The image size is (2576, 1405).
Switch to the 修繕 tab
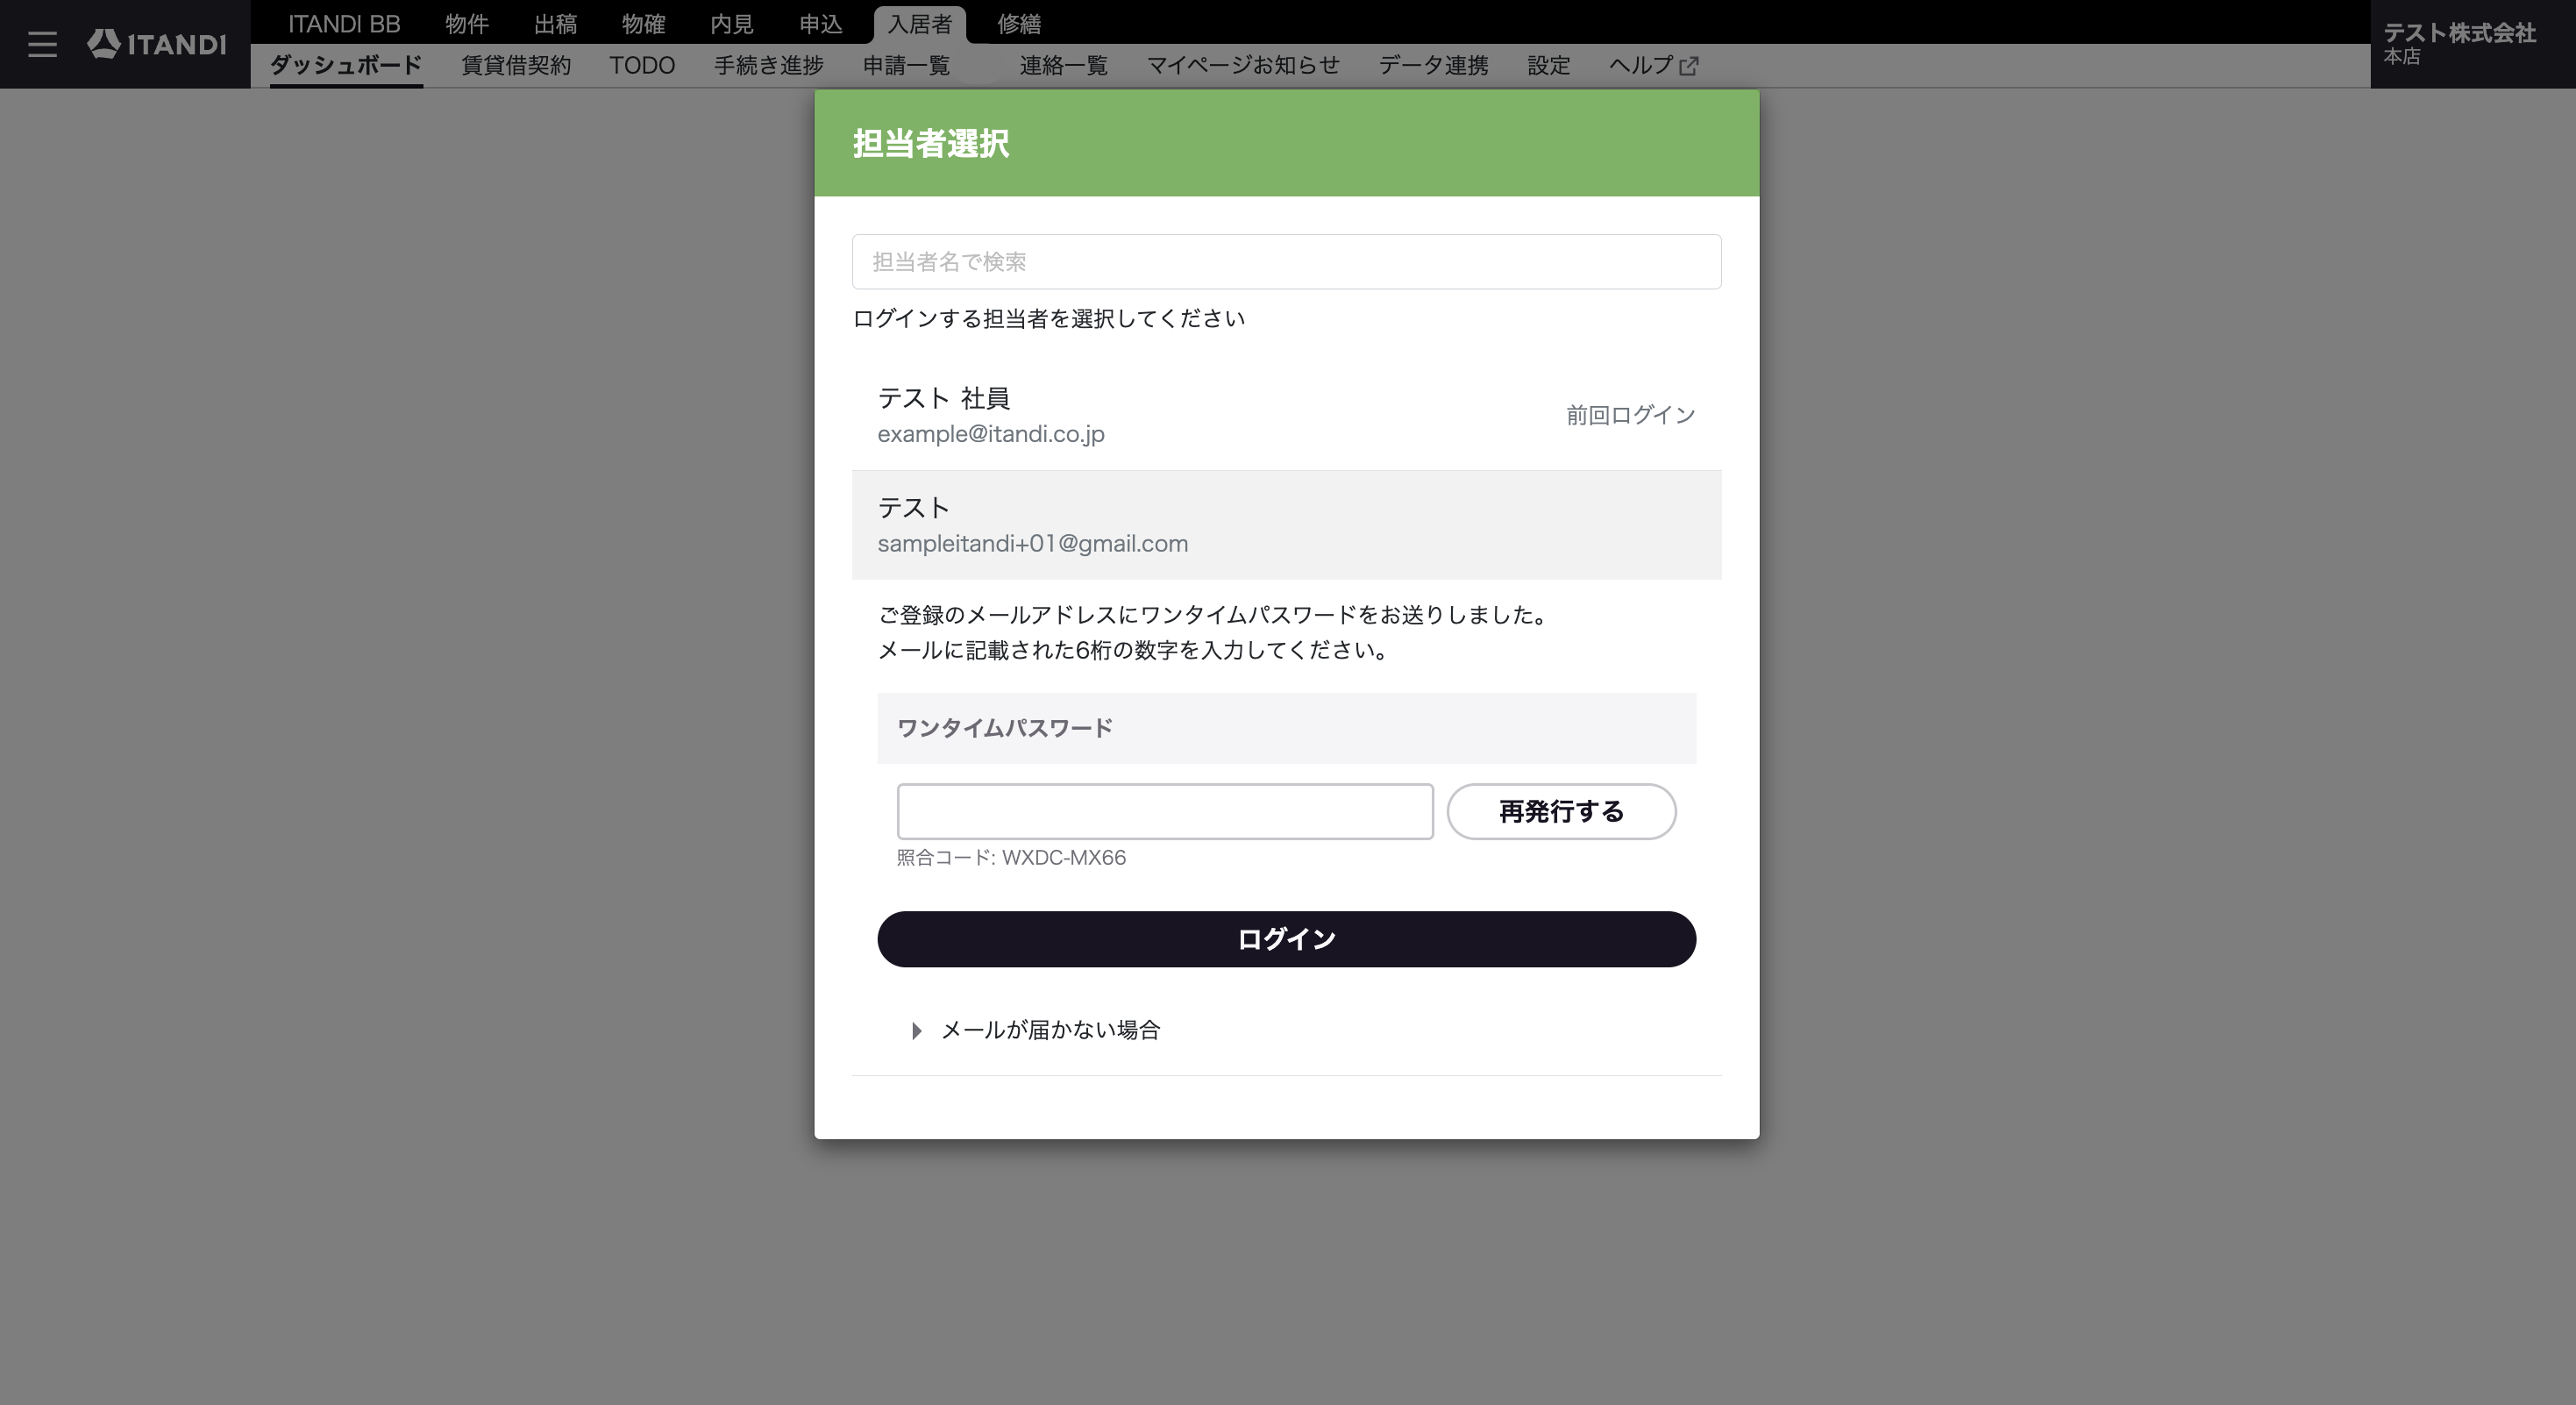1019,23
